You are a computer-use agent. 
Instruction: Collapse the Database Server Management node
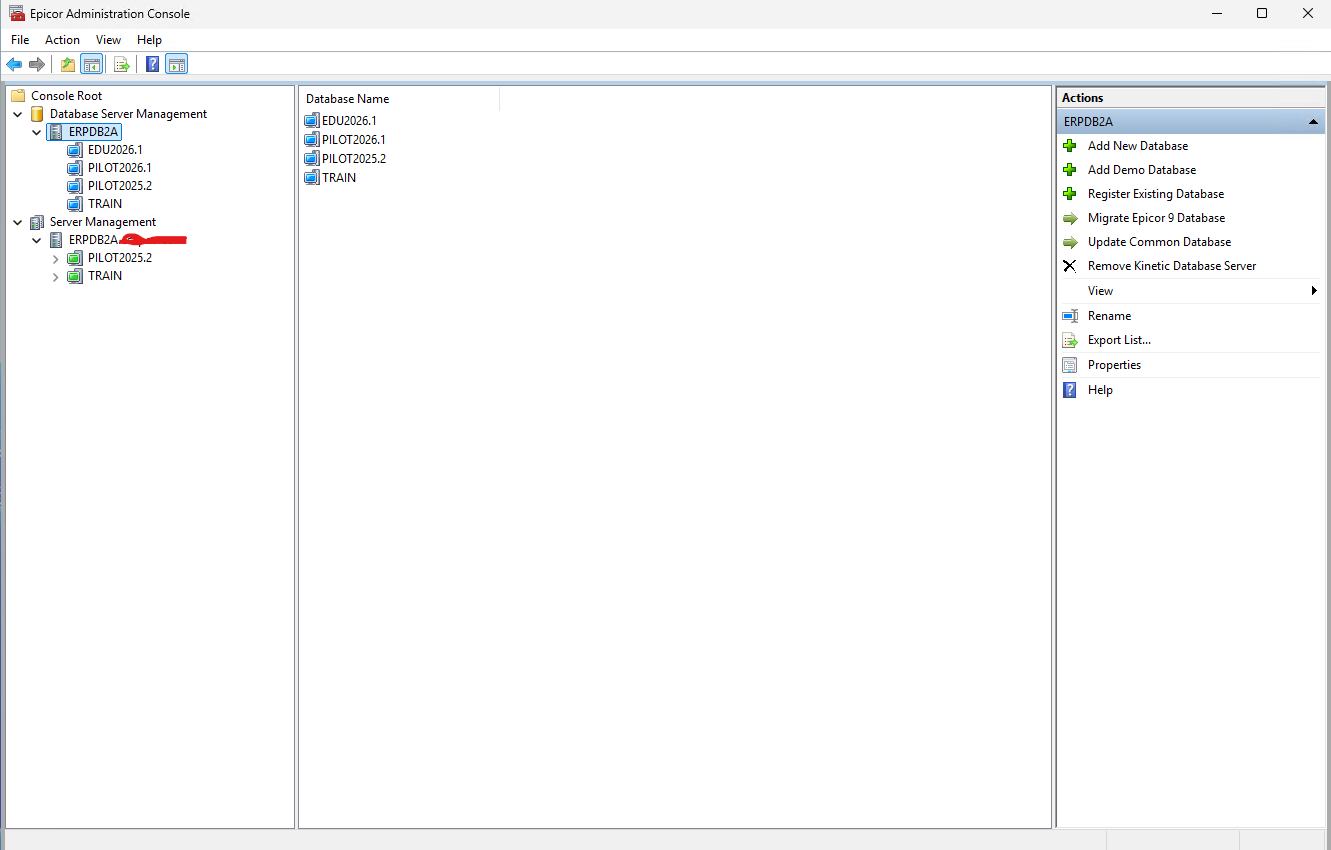(18, 114)
